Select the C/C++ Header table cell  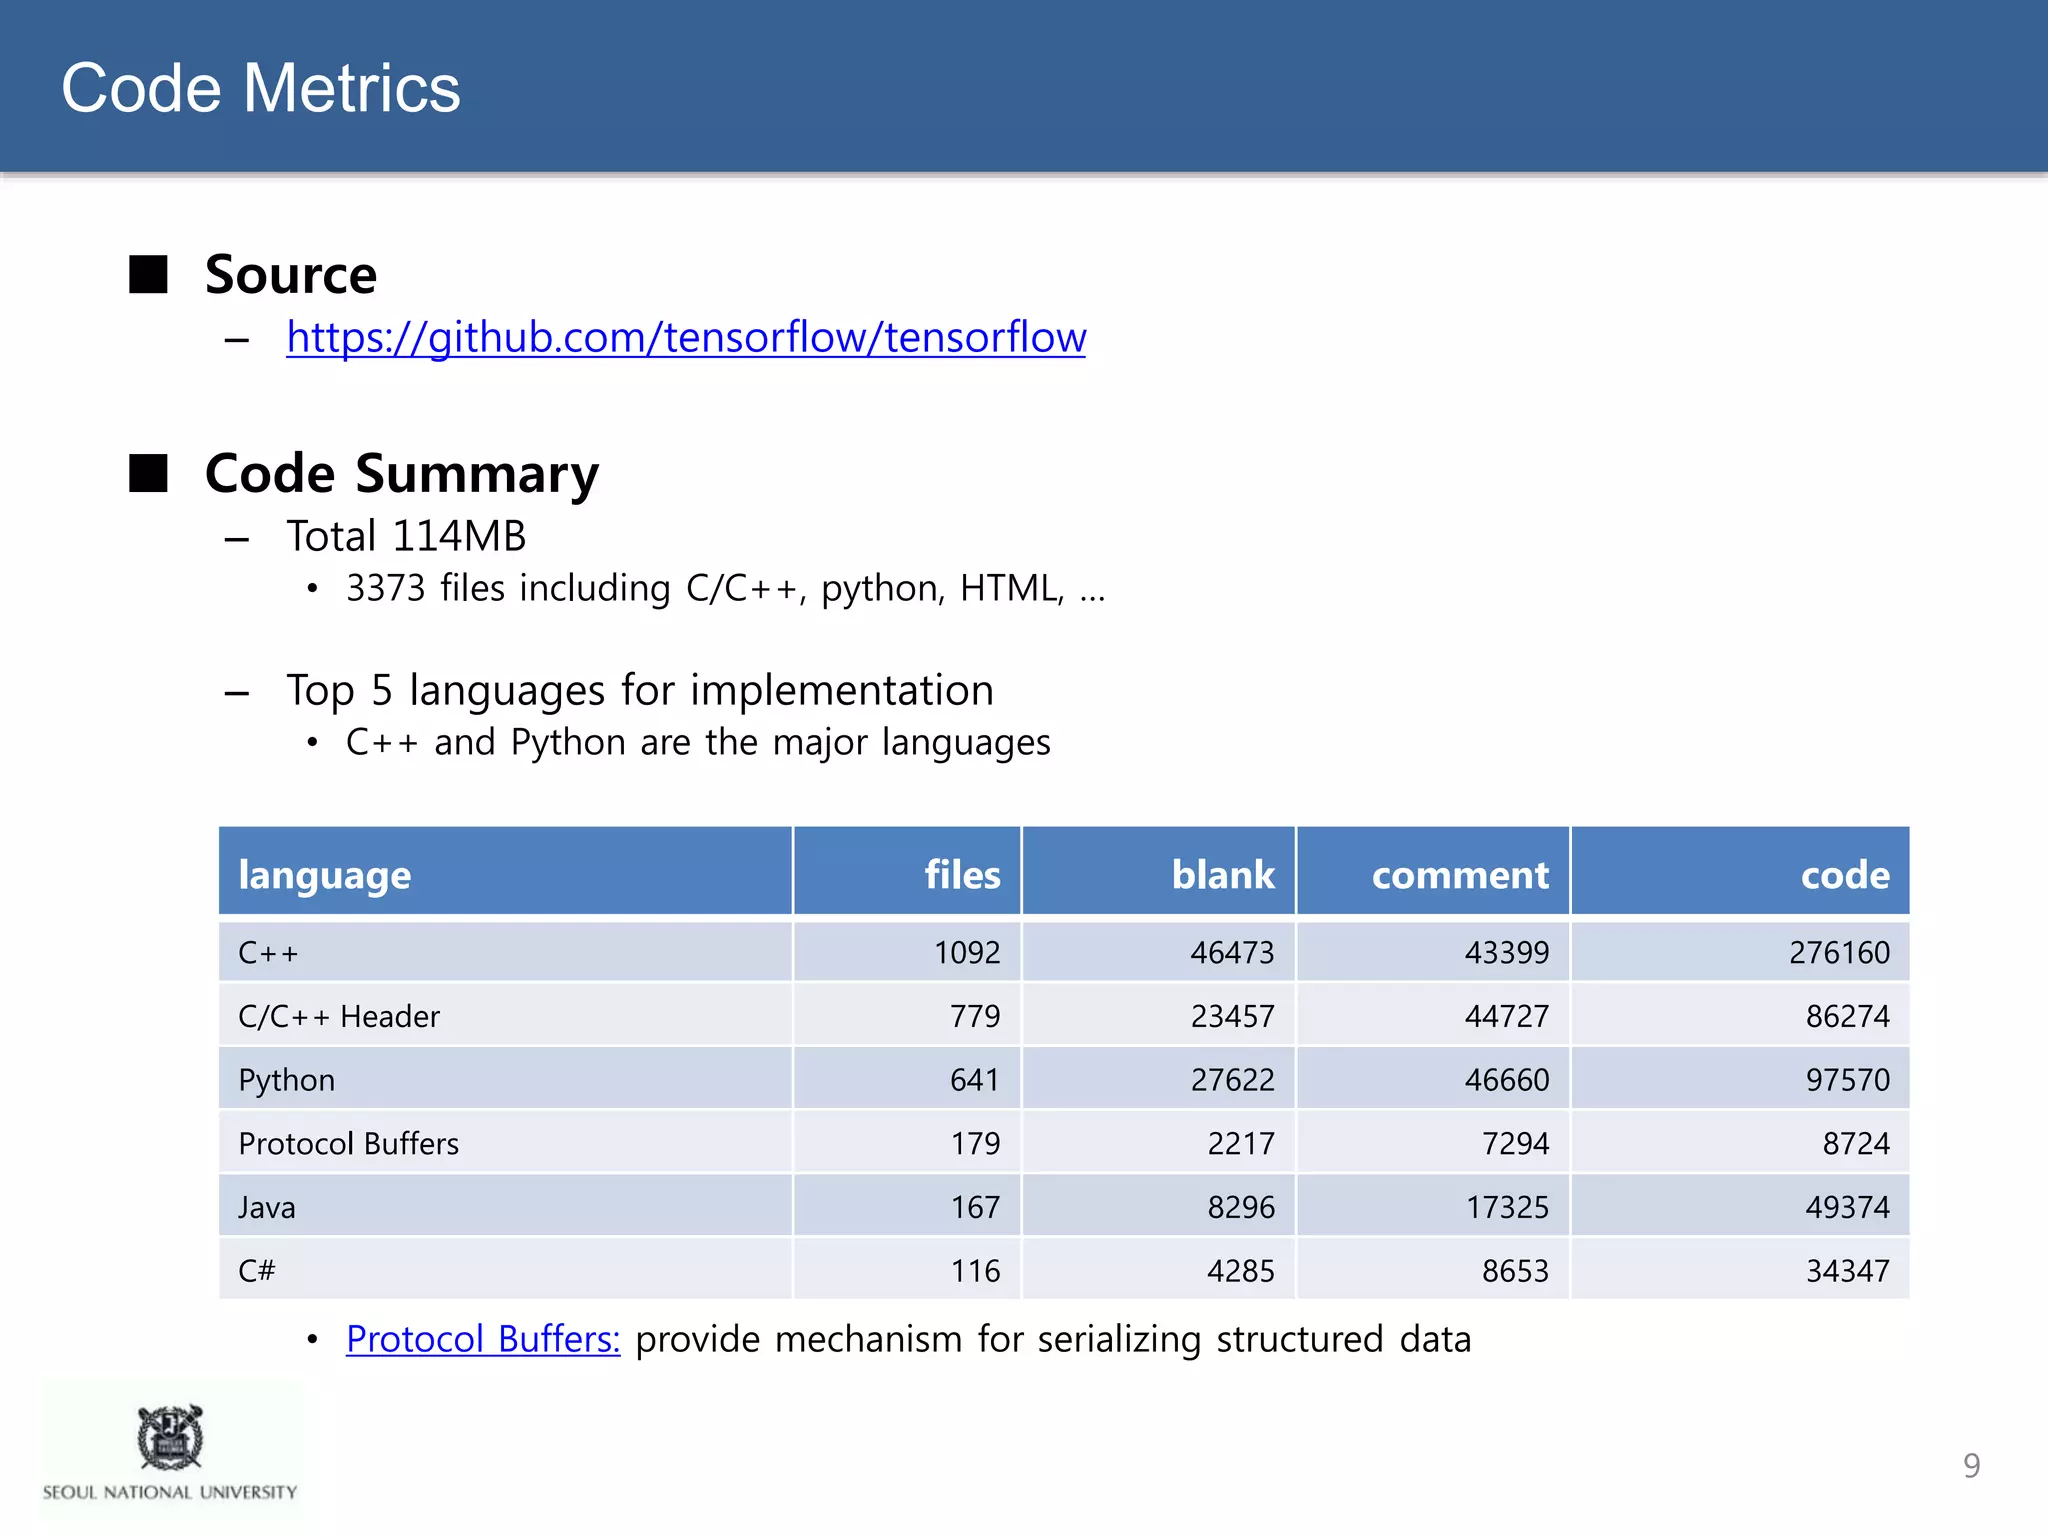tap(339, 1016)
